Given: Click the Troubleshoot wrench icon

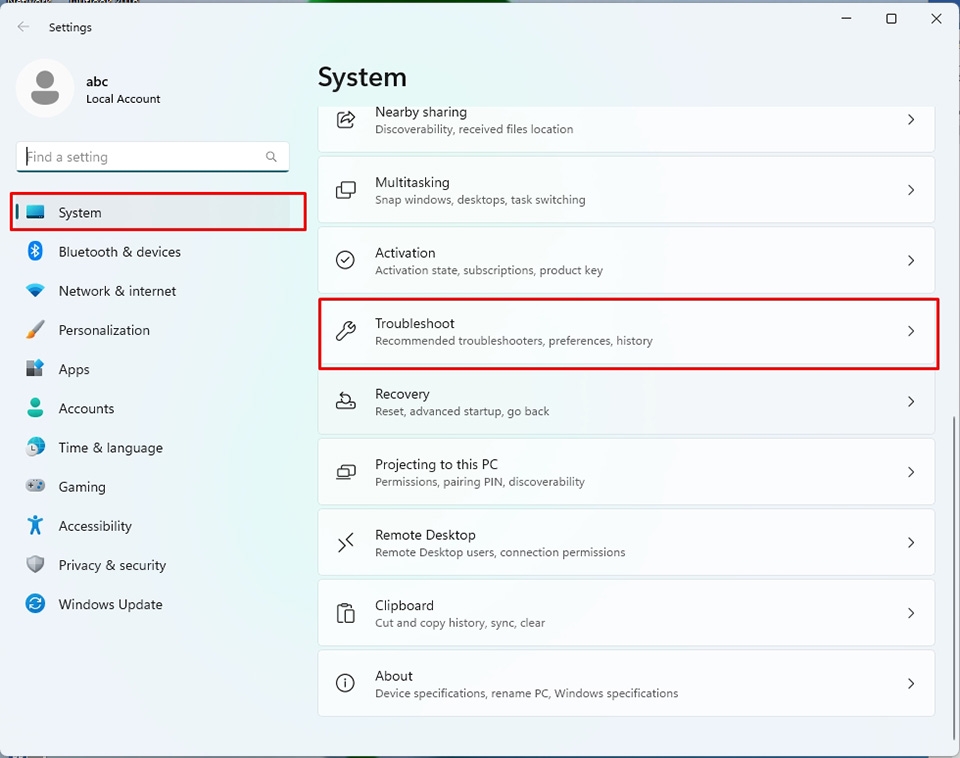Looking at the screenshot, I should [x=346, y=330].
